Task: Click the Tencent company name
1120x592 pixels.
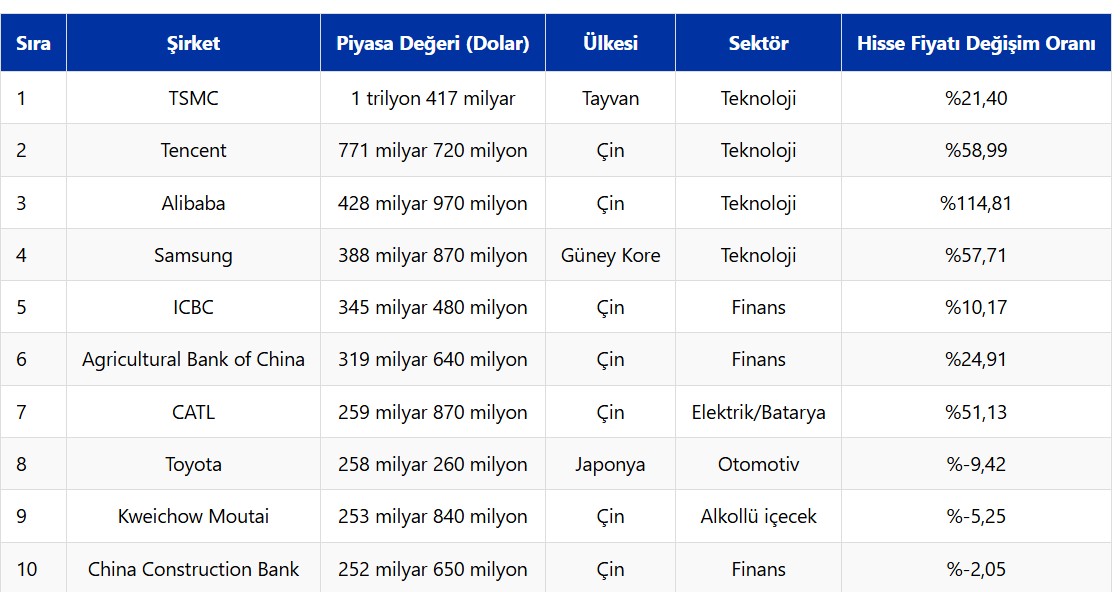Action: coord(193,150)
